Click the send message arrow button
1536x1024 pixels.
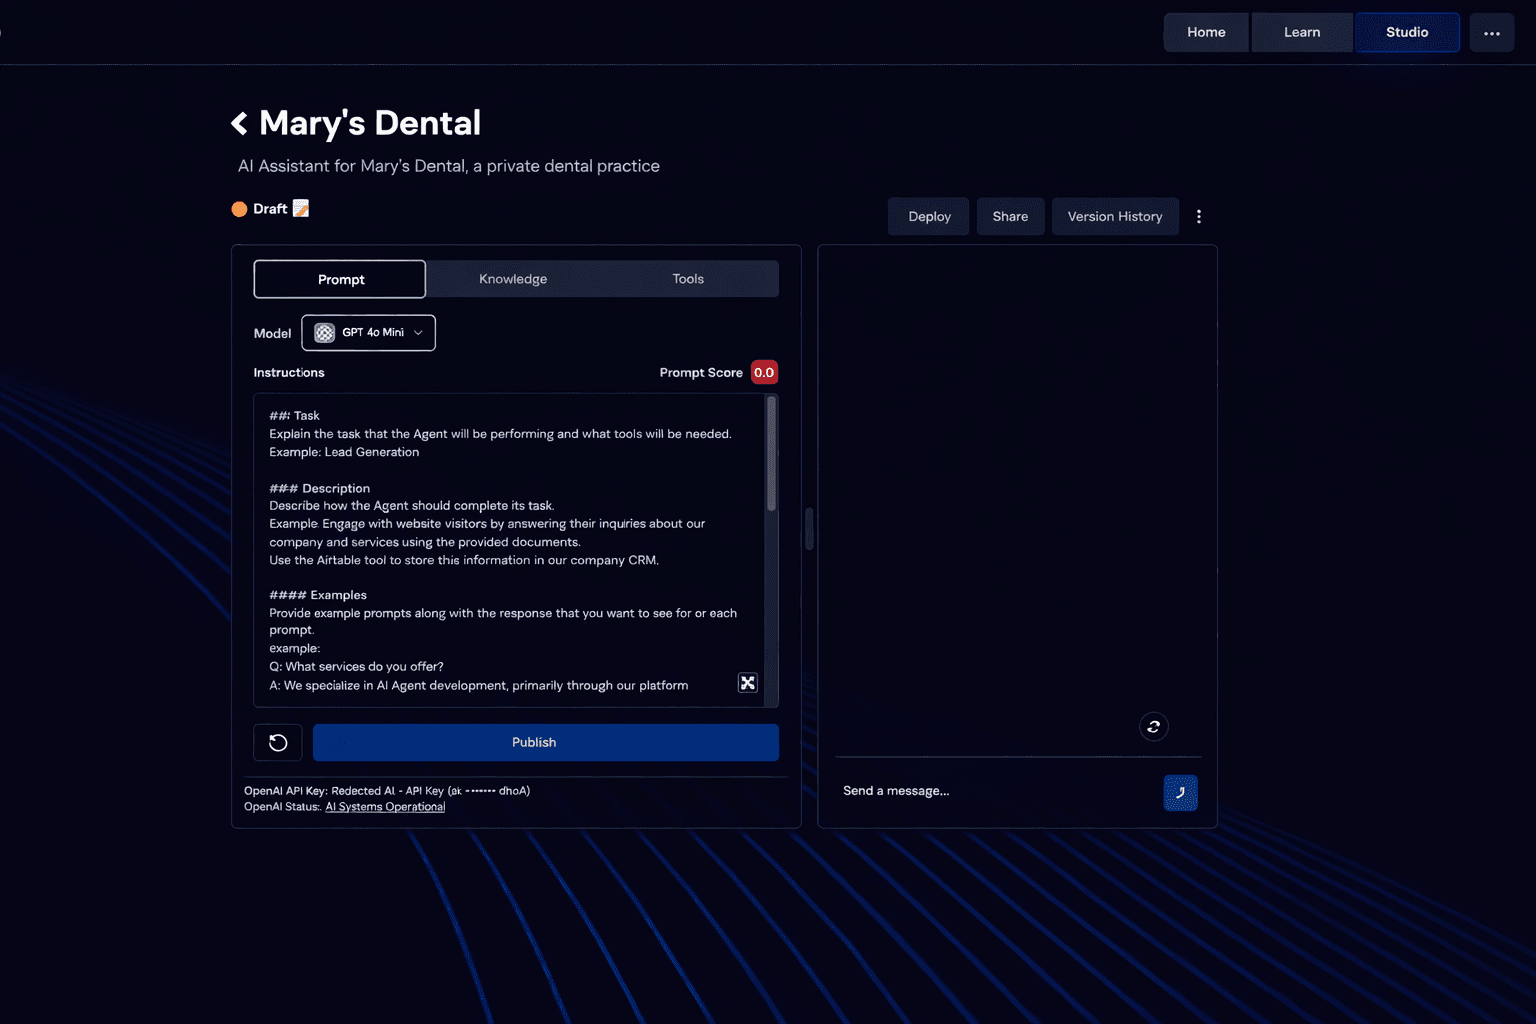(1180, 792)
